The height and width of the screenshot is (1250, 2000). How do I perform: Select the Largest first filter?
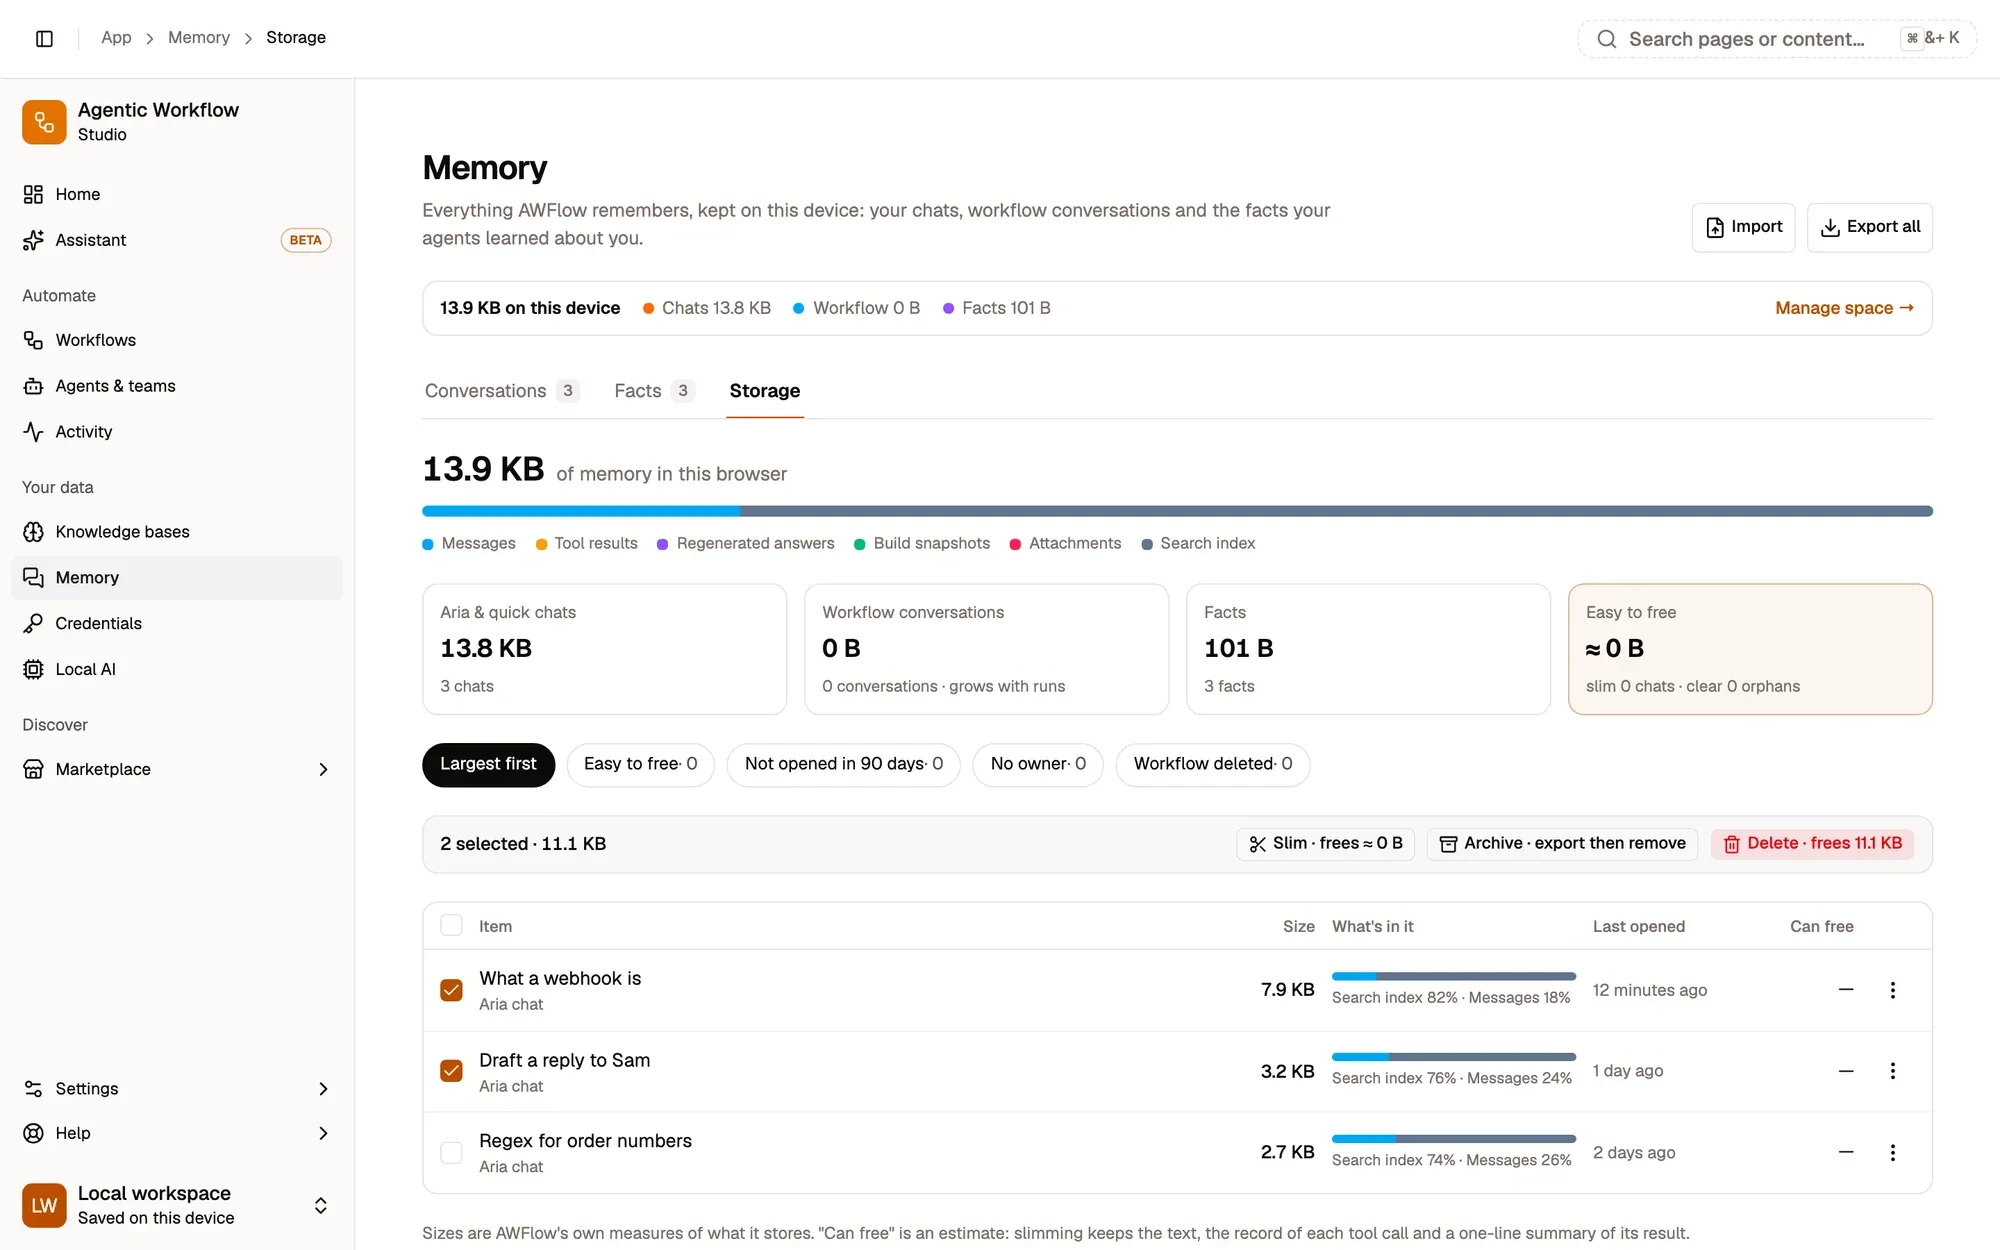pyautogui.click(x=488, y=765)
